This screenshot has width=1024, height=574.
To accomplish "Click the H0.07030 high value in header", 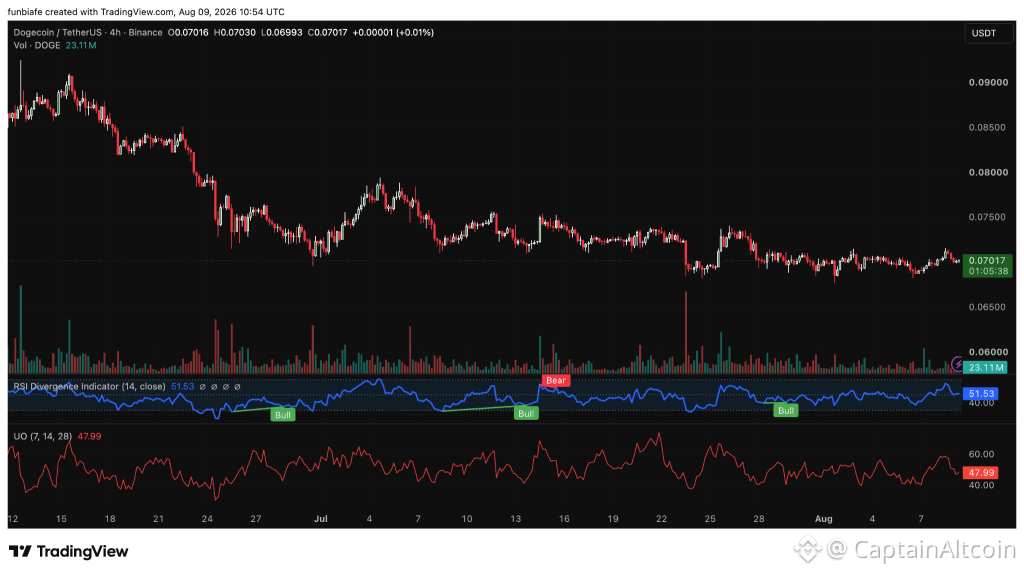I will pyautogui.click(x=235, y=33).
